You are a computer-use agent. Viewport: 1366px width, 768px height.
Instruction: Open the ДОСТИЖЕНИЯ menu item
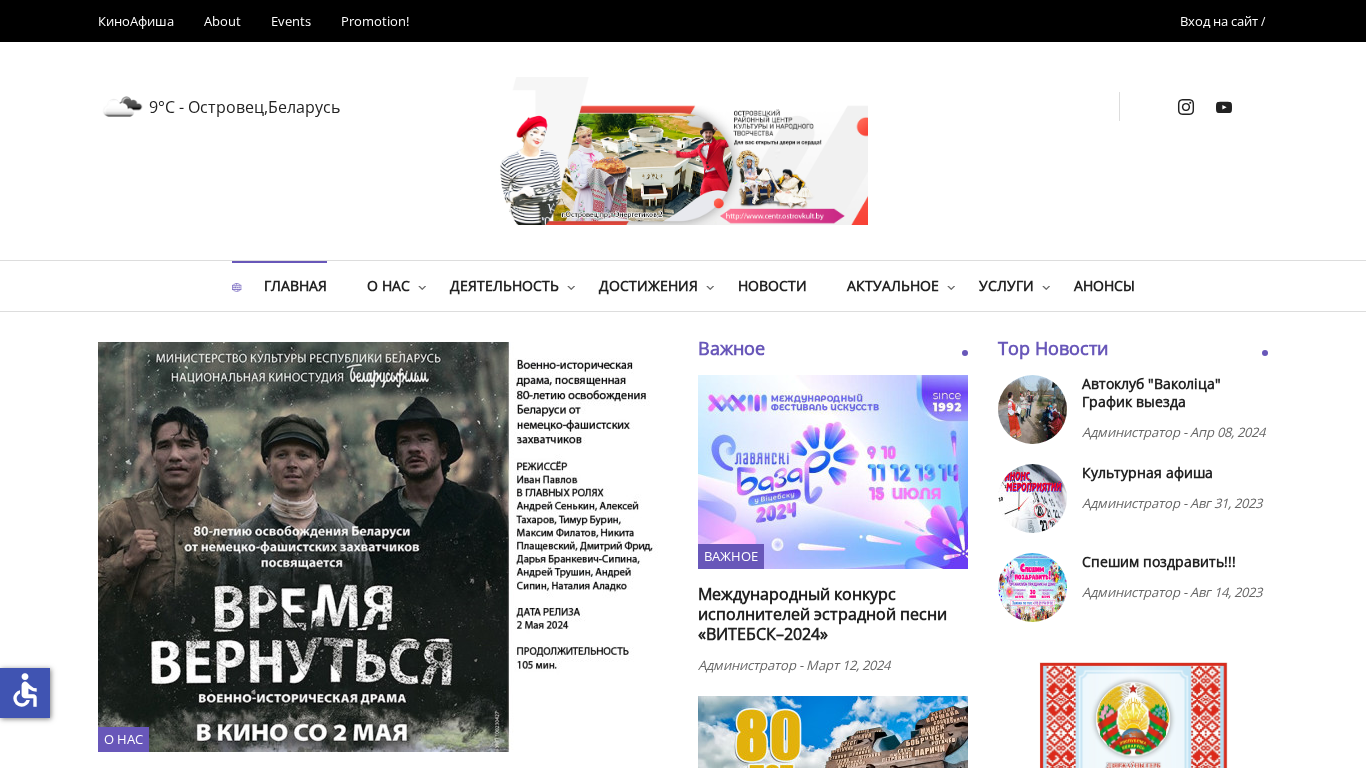[x=648, y=286]
